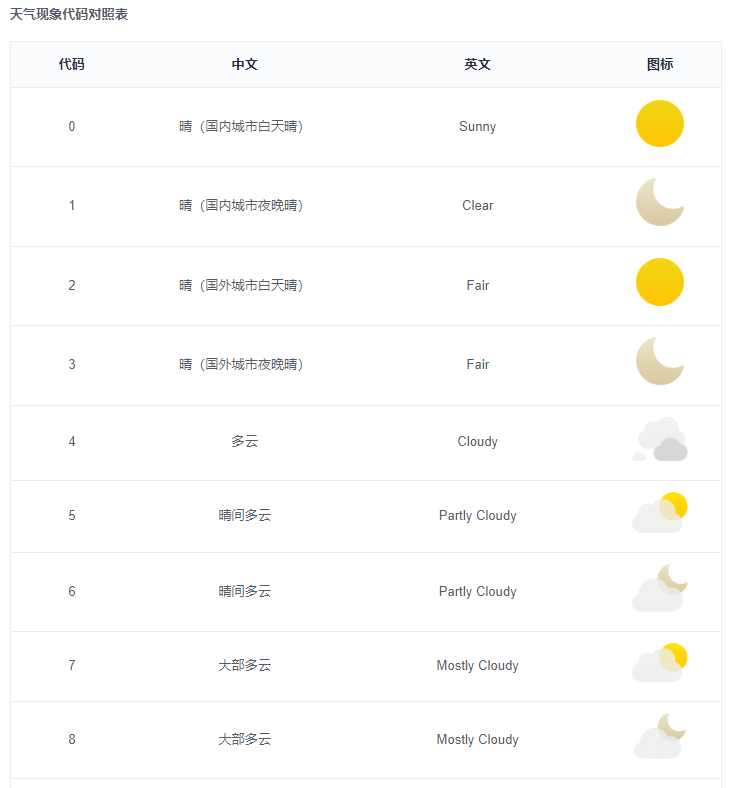Select the 多云 Chinese name cell
This screenshot has height=788, width=735.
(x=245, y=442)
